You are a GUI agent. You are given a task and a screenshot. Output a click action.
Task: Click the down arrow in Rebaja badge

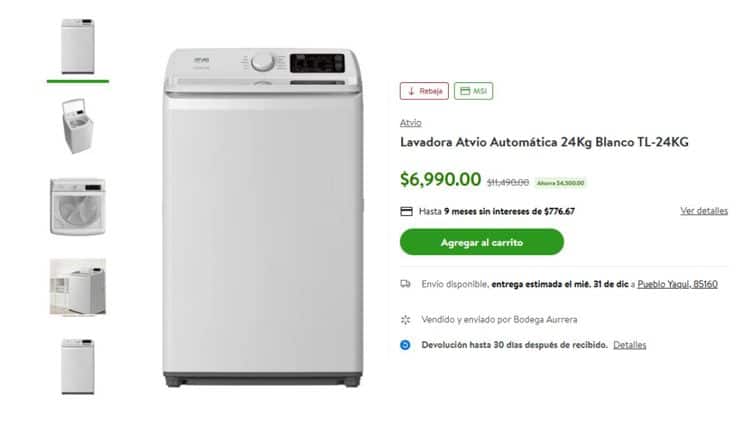coord(411,91)
